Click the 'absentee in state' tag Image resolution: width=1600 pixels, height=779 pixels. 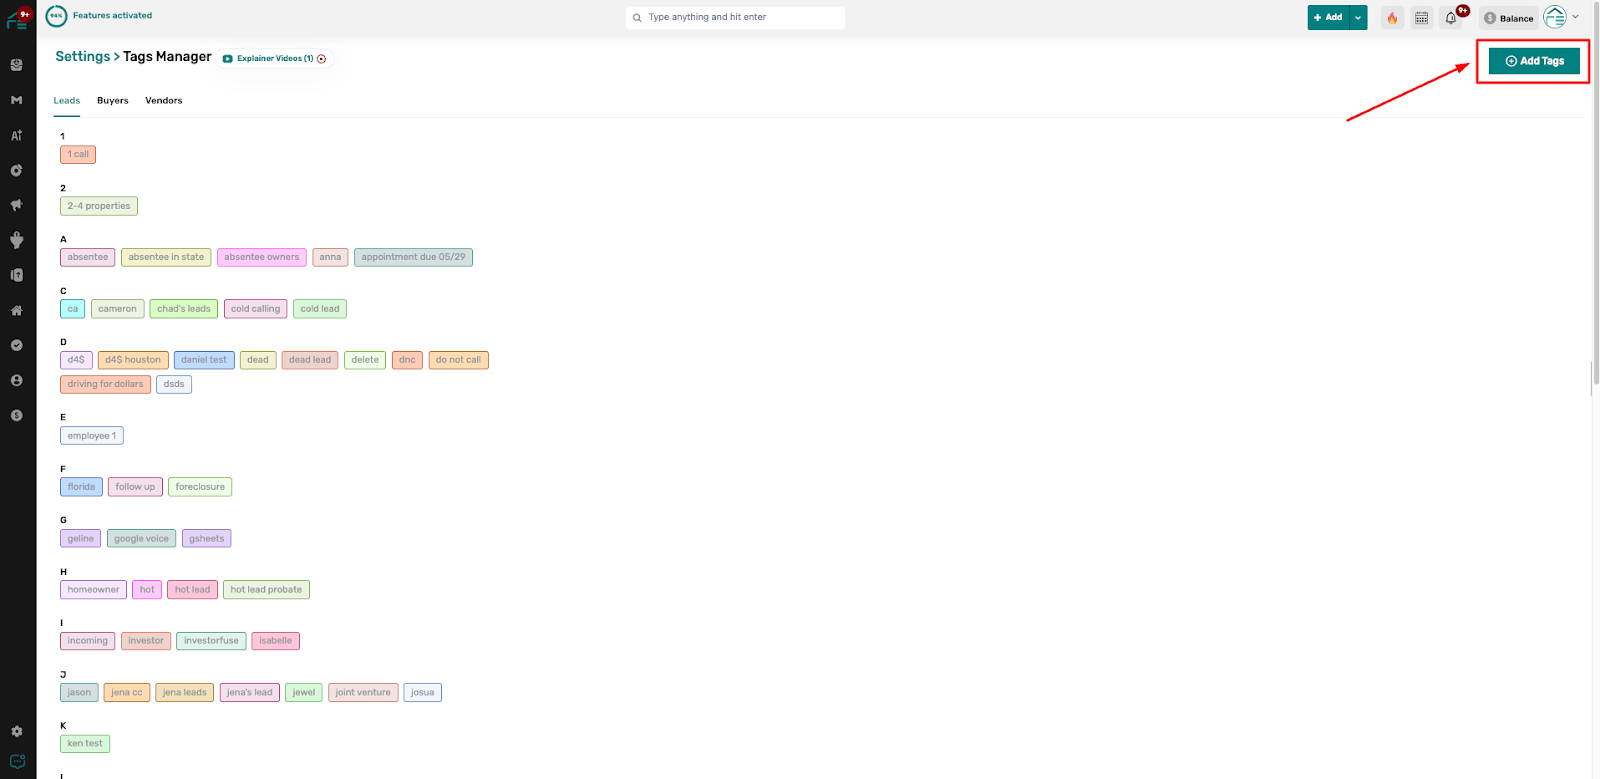(x=166, y=258)
